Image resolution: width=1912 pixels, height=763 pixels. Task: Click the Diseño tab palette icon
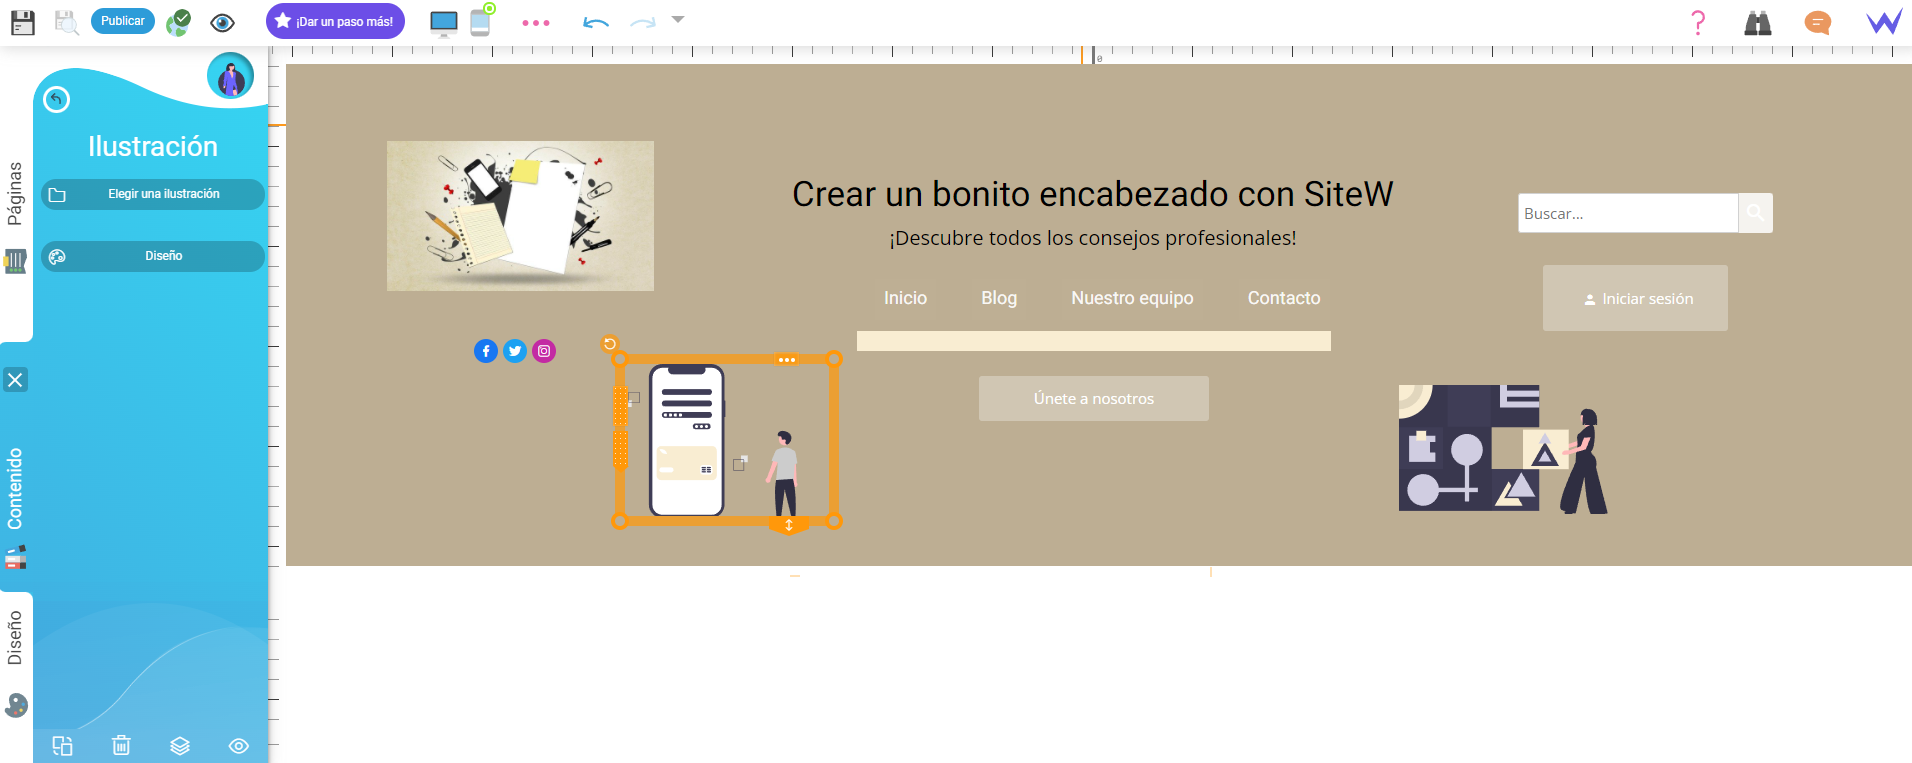[16, 705]
